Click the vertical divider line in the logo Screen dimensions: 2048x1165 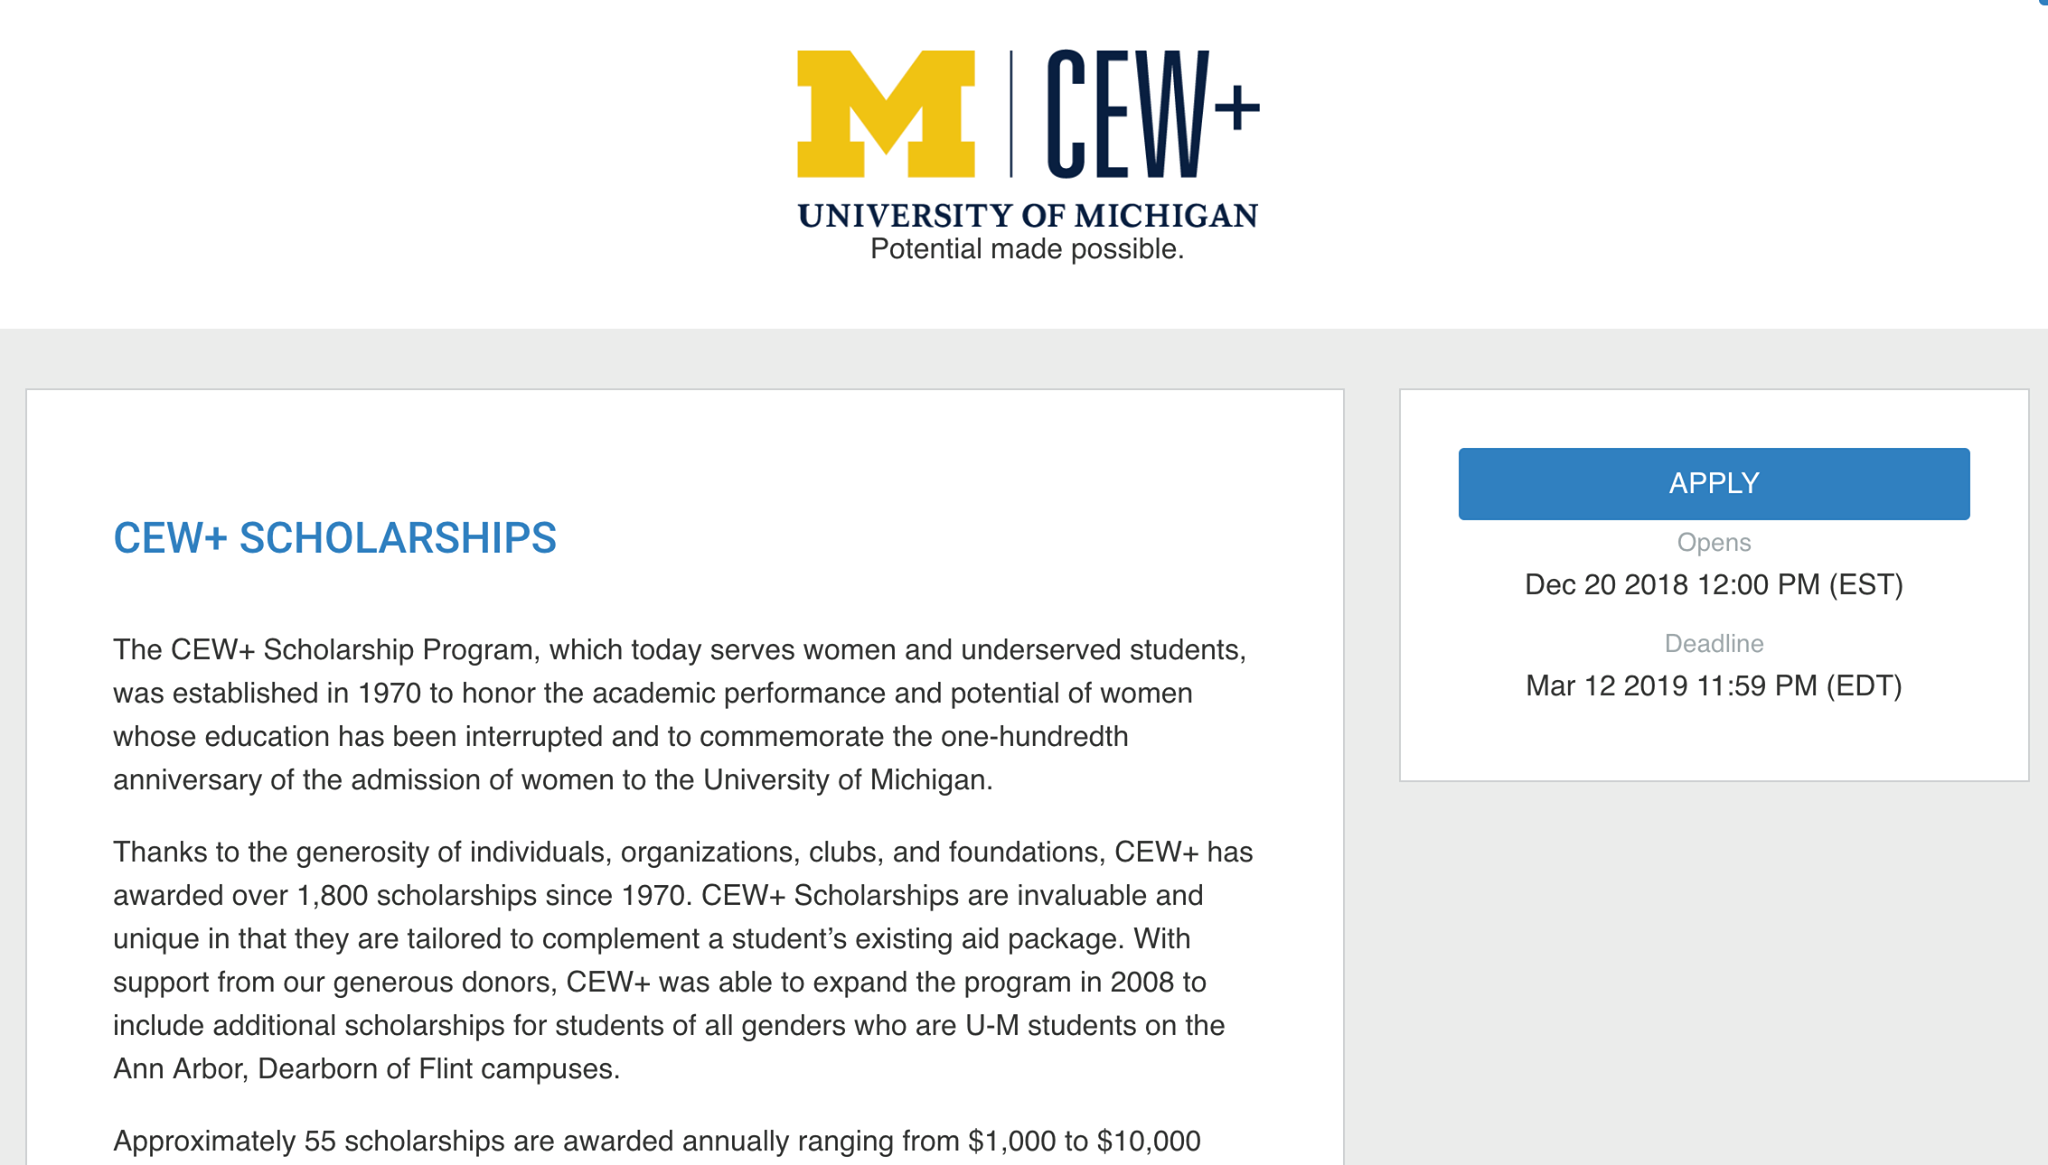[1011, 114]
